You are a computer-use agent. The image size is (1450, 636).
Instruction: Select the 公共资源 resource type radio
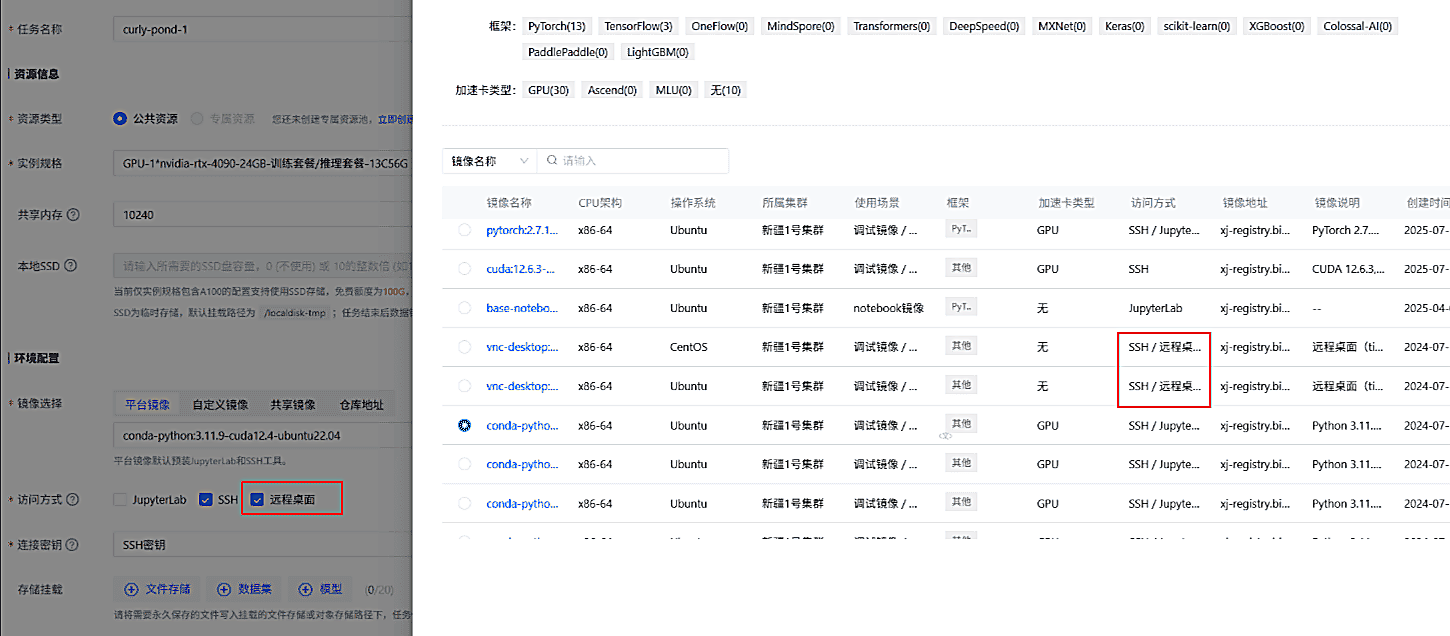pyautogui.click(x=120, y=118)
